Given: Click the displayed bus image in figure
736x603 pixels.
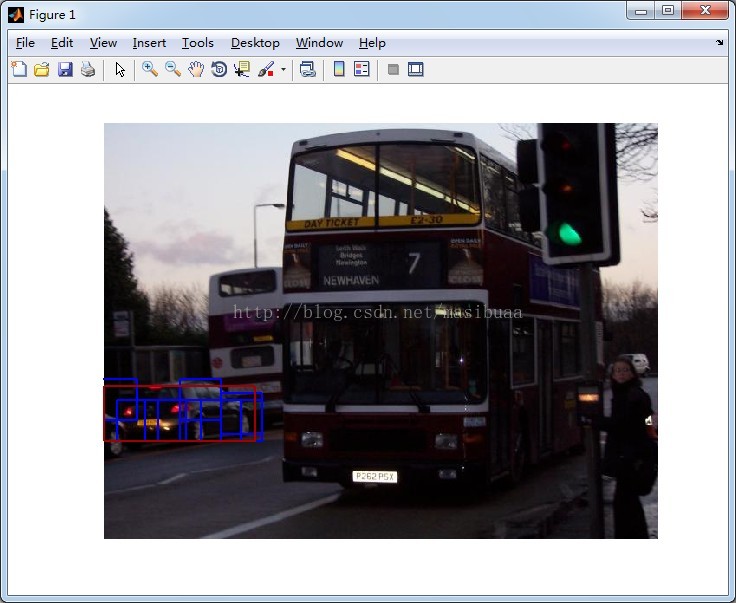Looking at the screenshot, I should tap(381, 331).
